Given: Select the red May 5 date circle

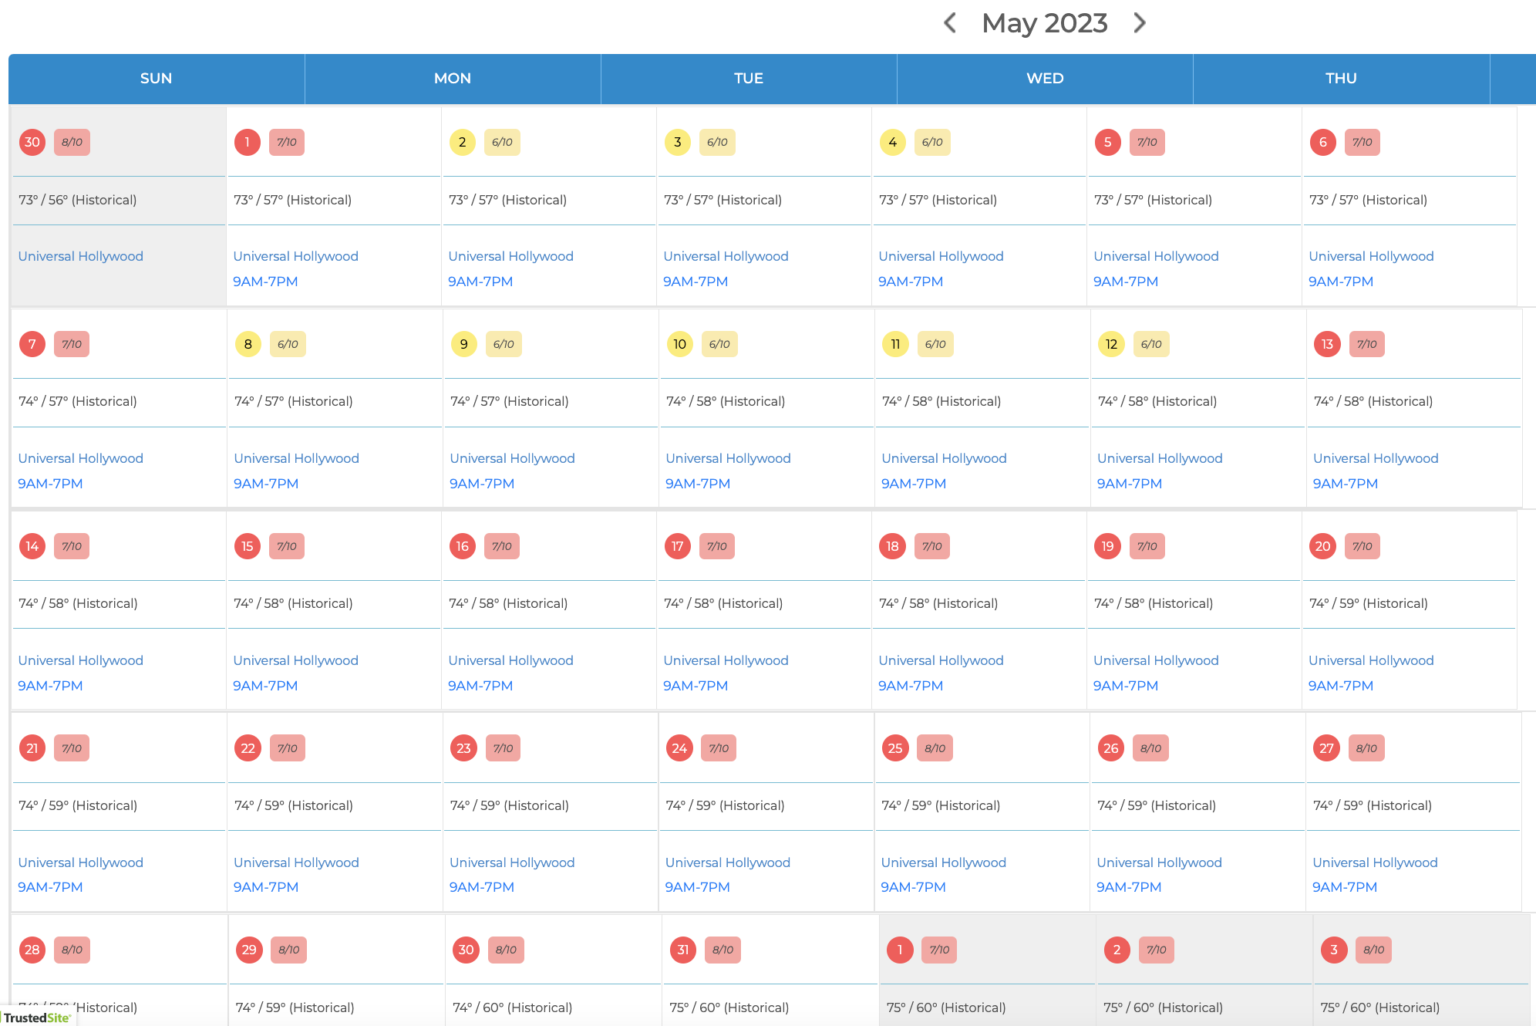Looking at the screenshot, I should point(1107,142).
